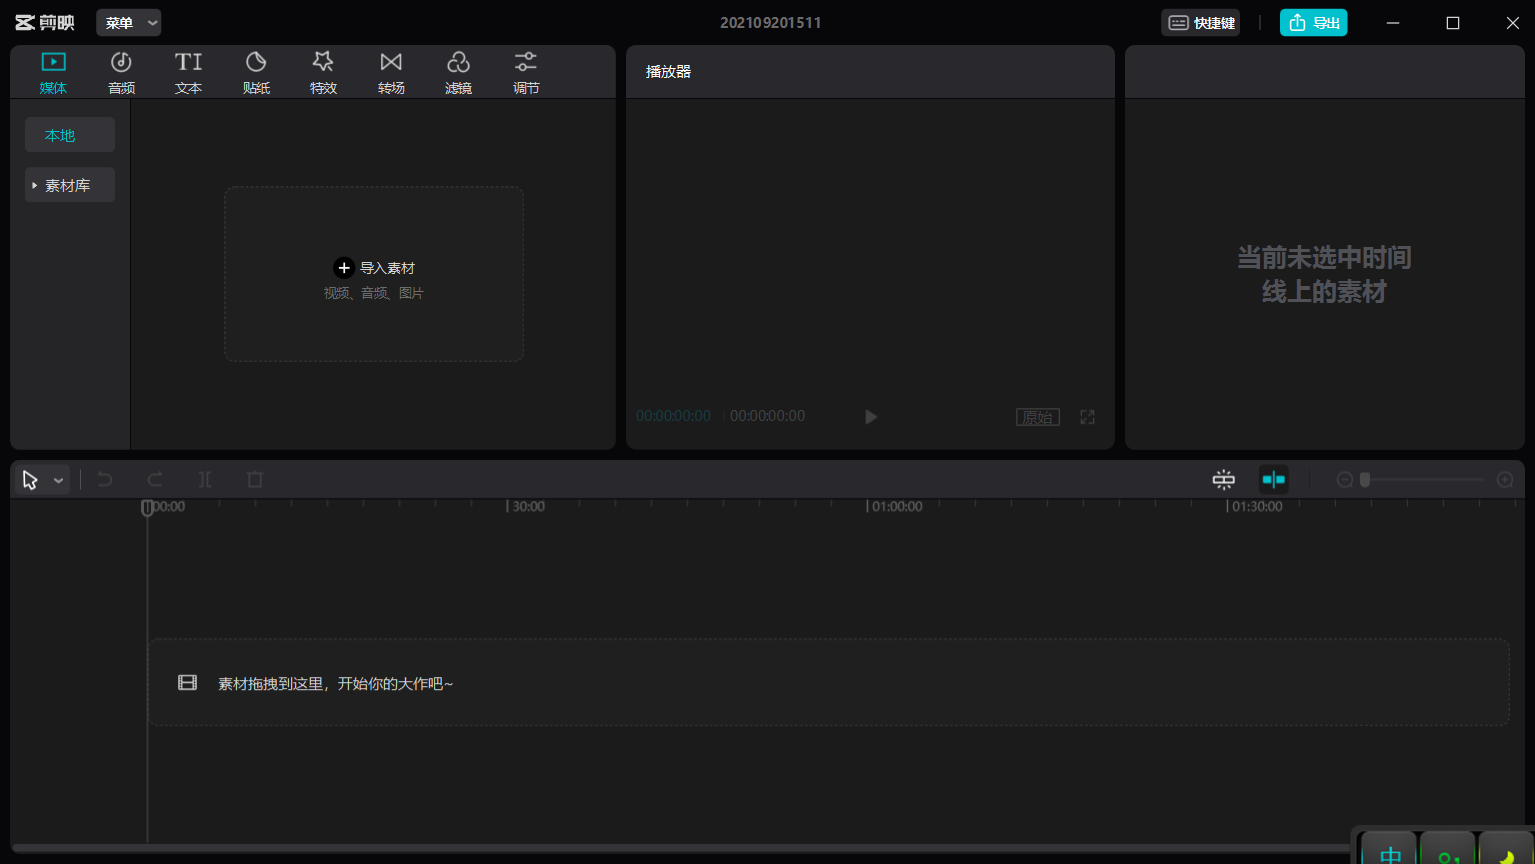
Task: Switch to the 媒体 (Media) tab
Action: [53, 73]
